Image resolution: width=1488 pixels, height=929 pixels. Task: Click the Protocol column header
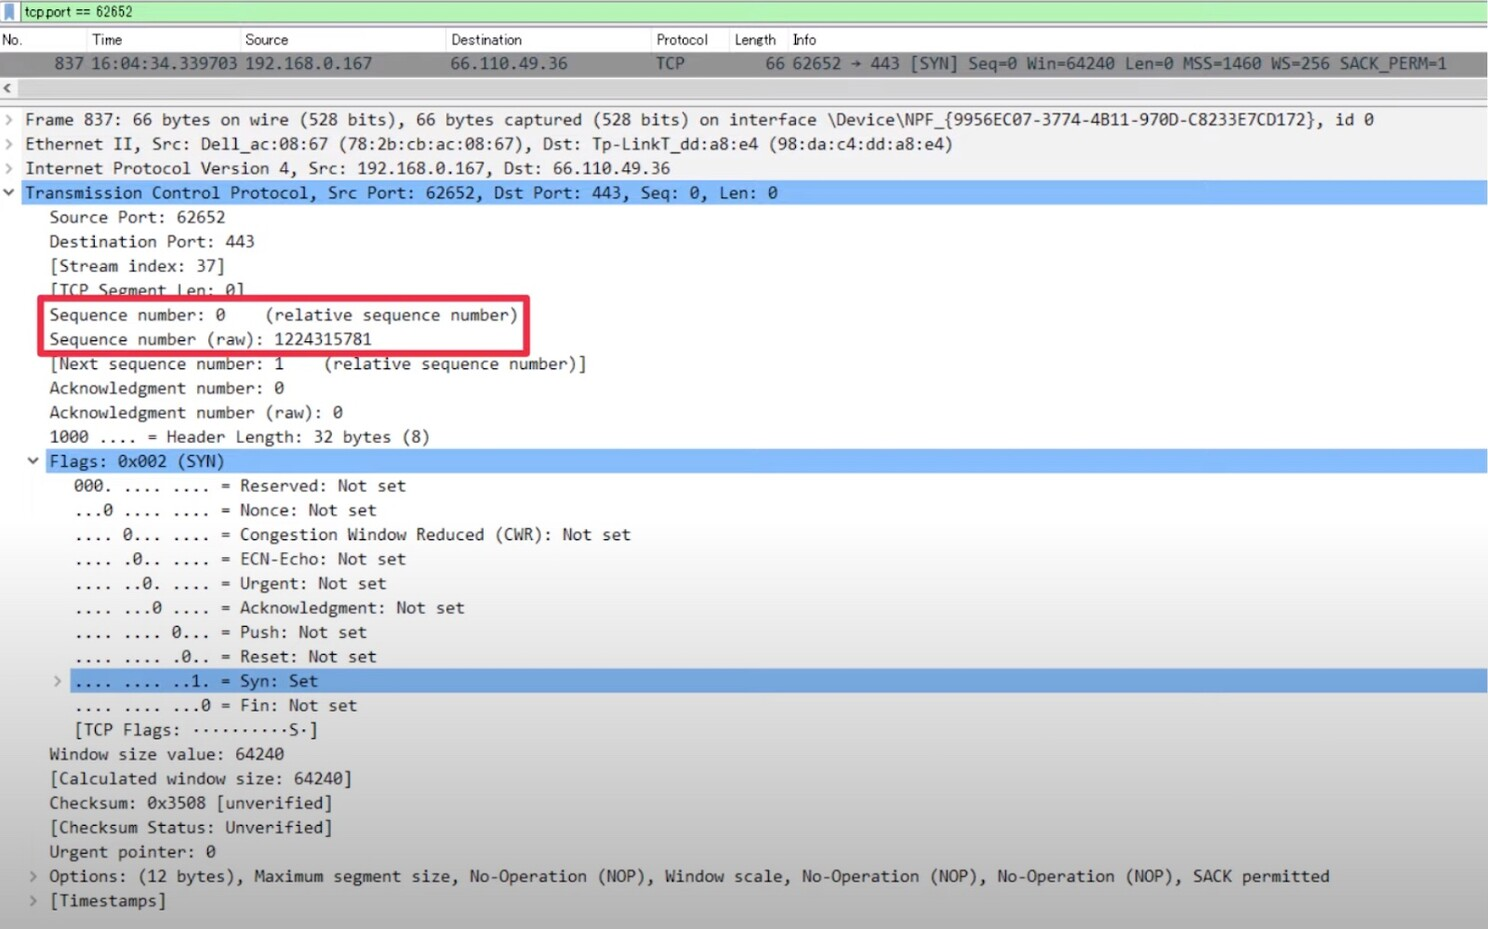[x=681, y=40]
